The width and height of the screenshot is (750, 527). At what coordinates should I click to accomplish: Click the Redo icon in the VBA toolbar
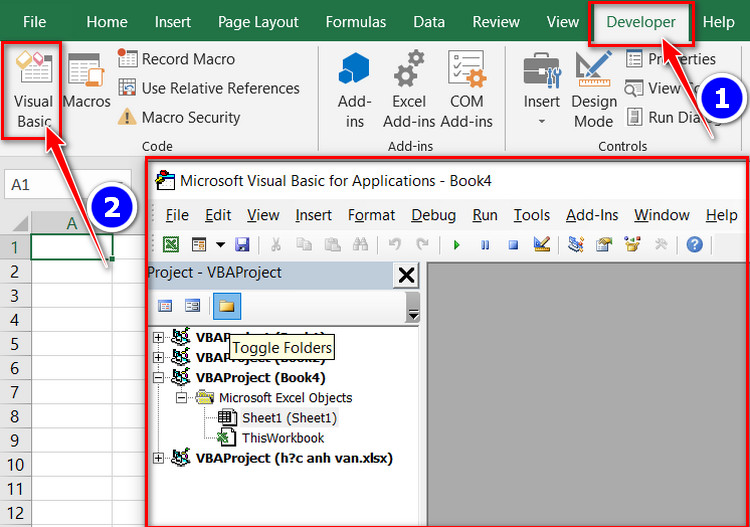423,245
